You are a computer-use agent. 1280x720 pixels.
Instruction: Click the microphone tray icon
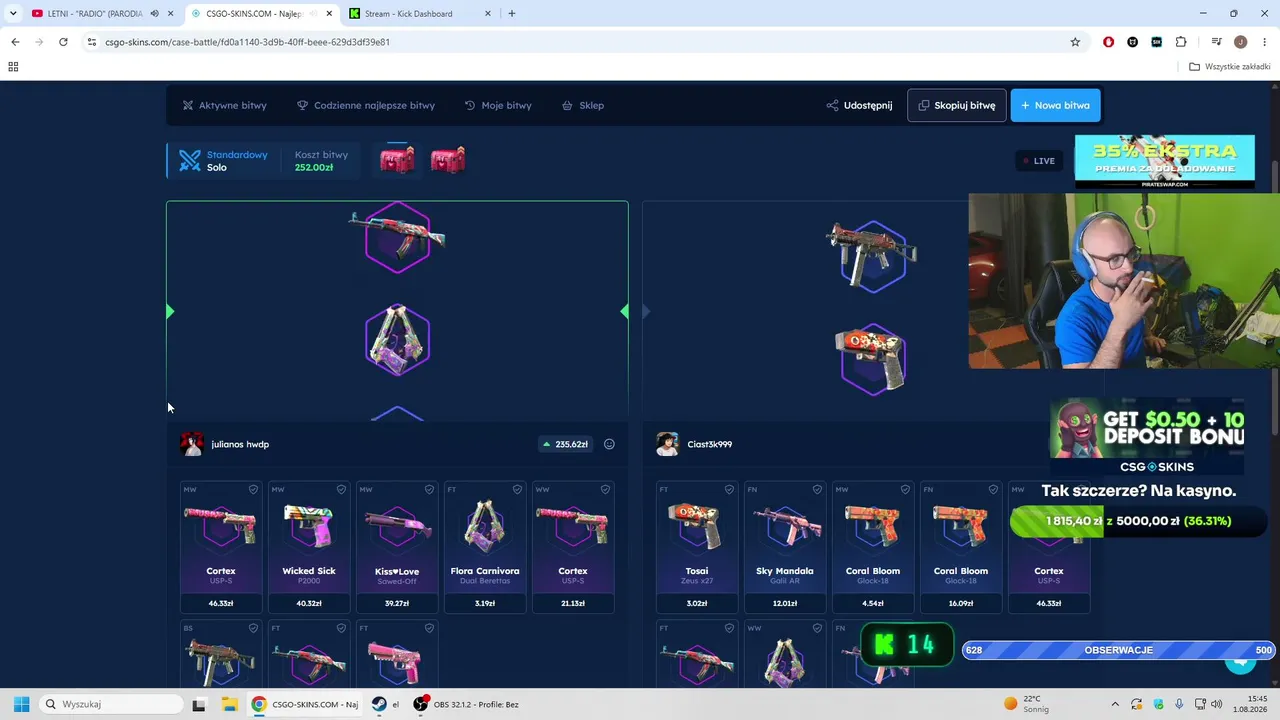click(1180, 704)
